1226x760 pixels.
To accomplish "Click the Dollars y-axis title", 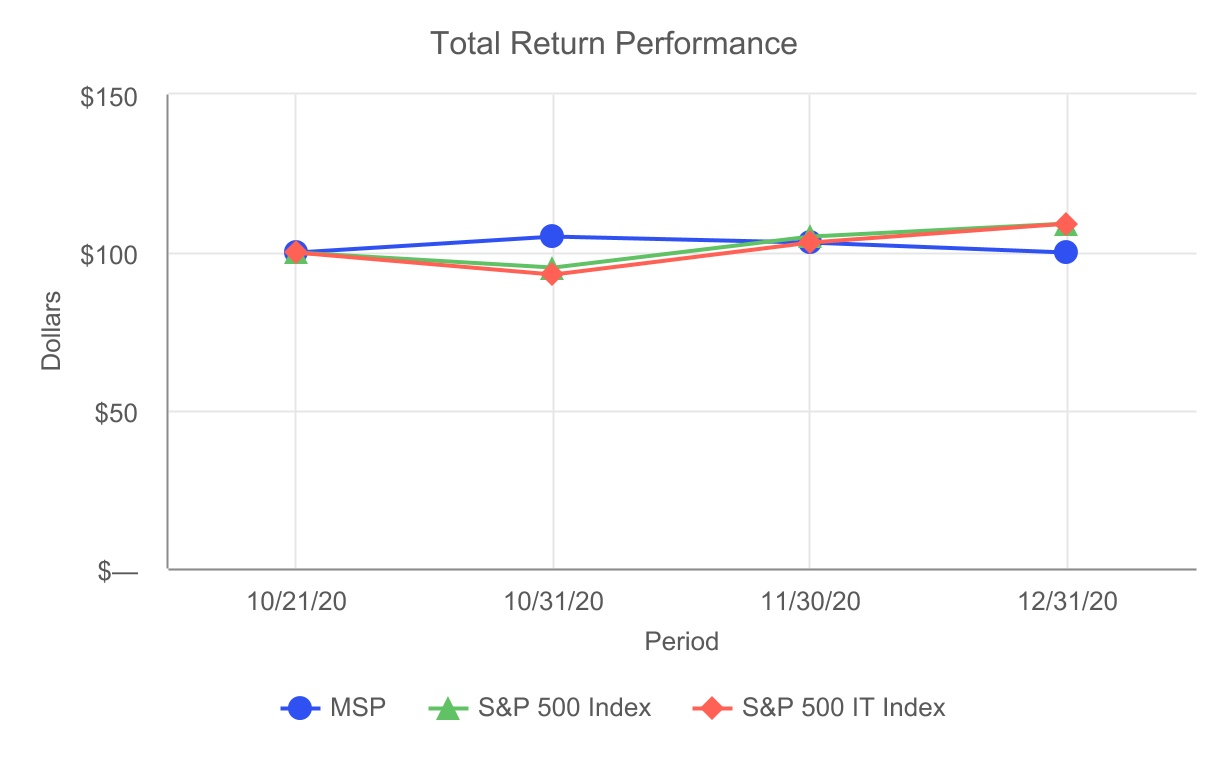I will tap(51, 331).
